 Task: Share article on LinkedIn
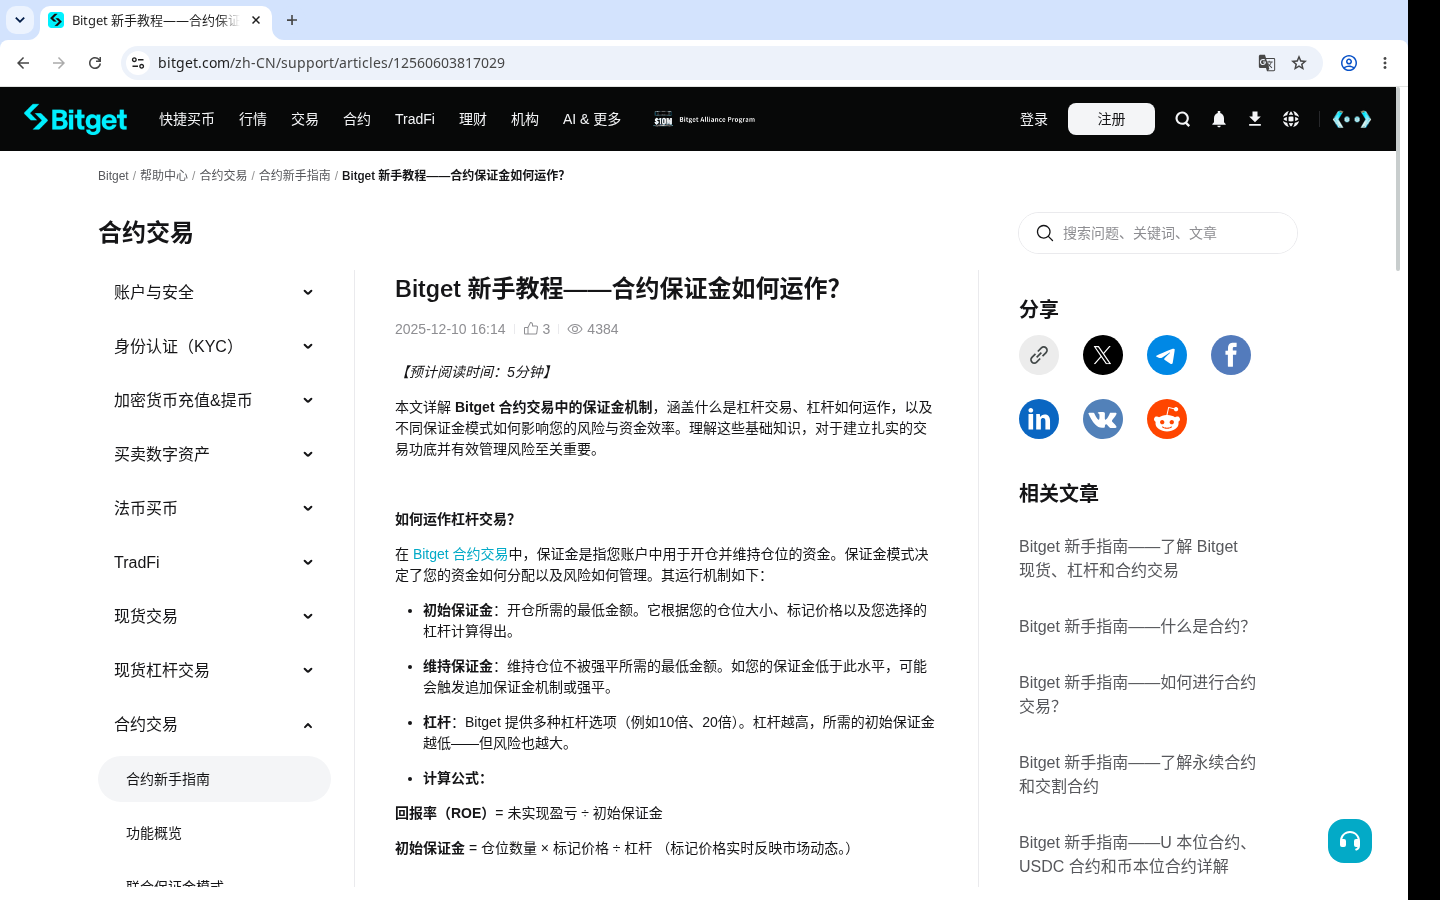pyautogui.click(x=1039, y=419)
